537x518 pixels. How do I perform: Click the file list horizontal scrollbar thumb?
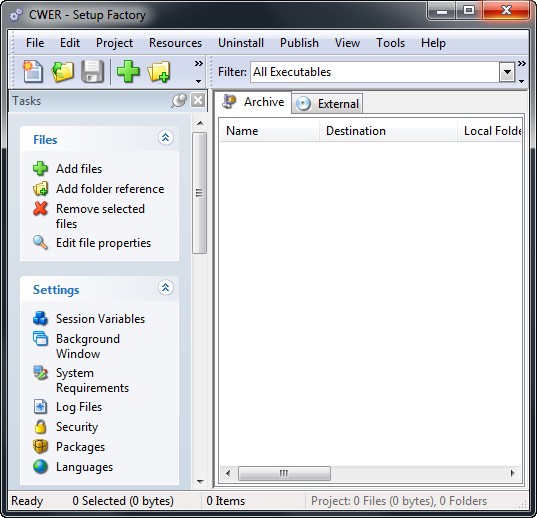click(x=284, y=473)
